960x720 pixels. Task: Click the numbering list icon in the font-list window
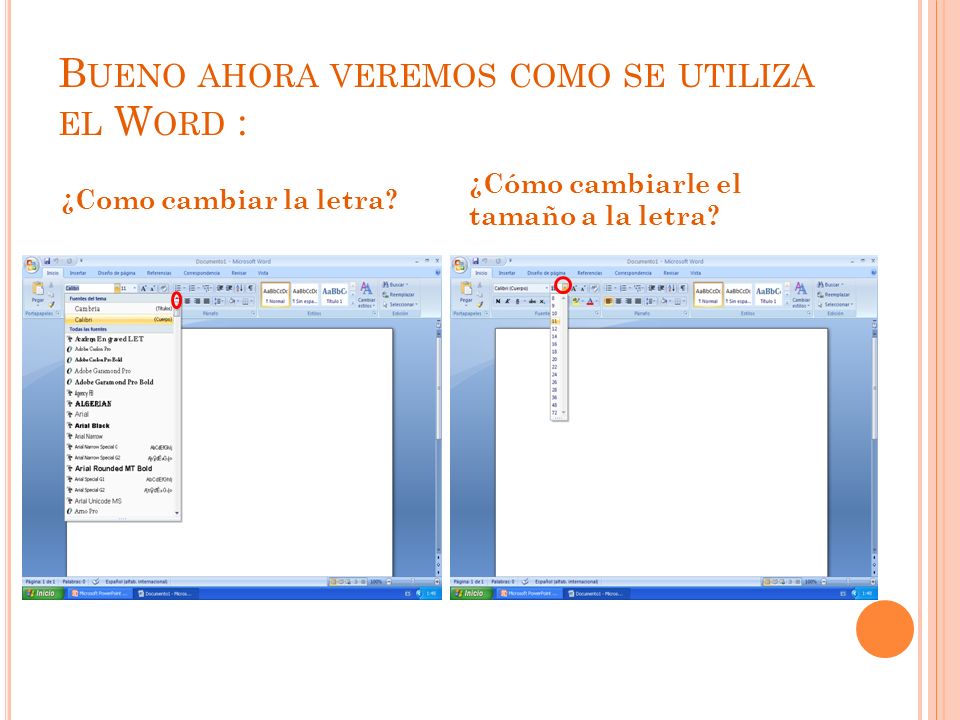pyautogui.click(x=192, y=288)
